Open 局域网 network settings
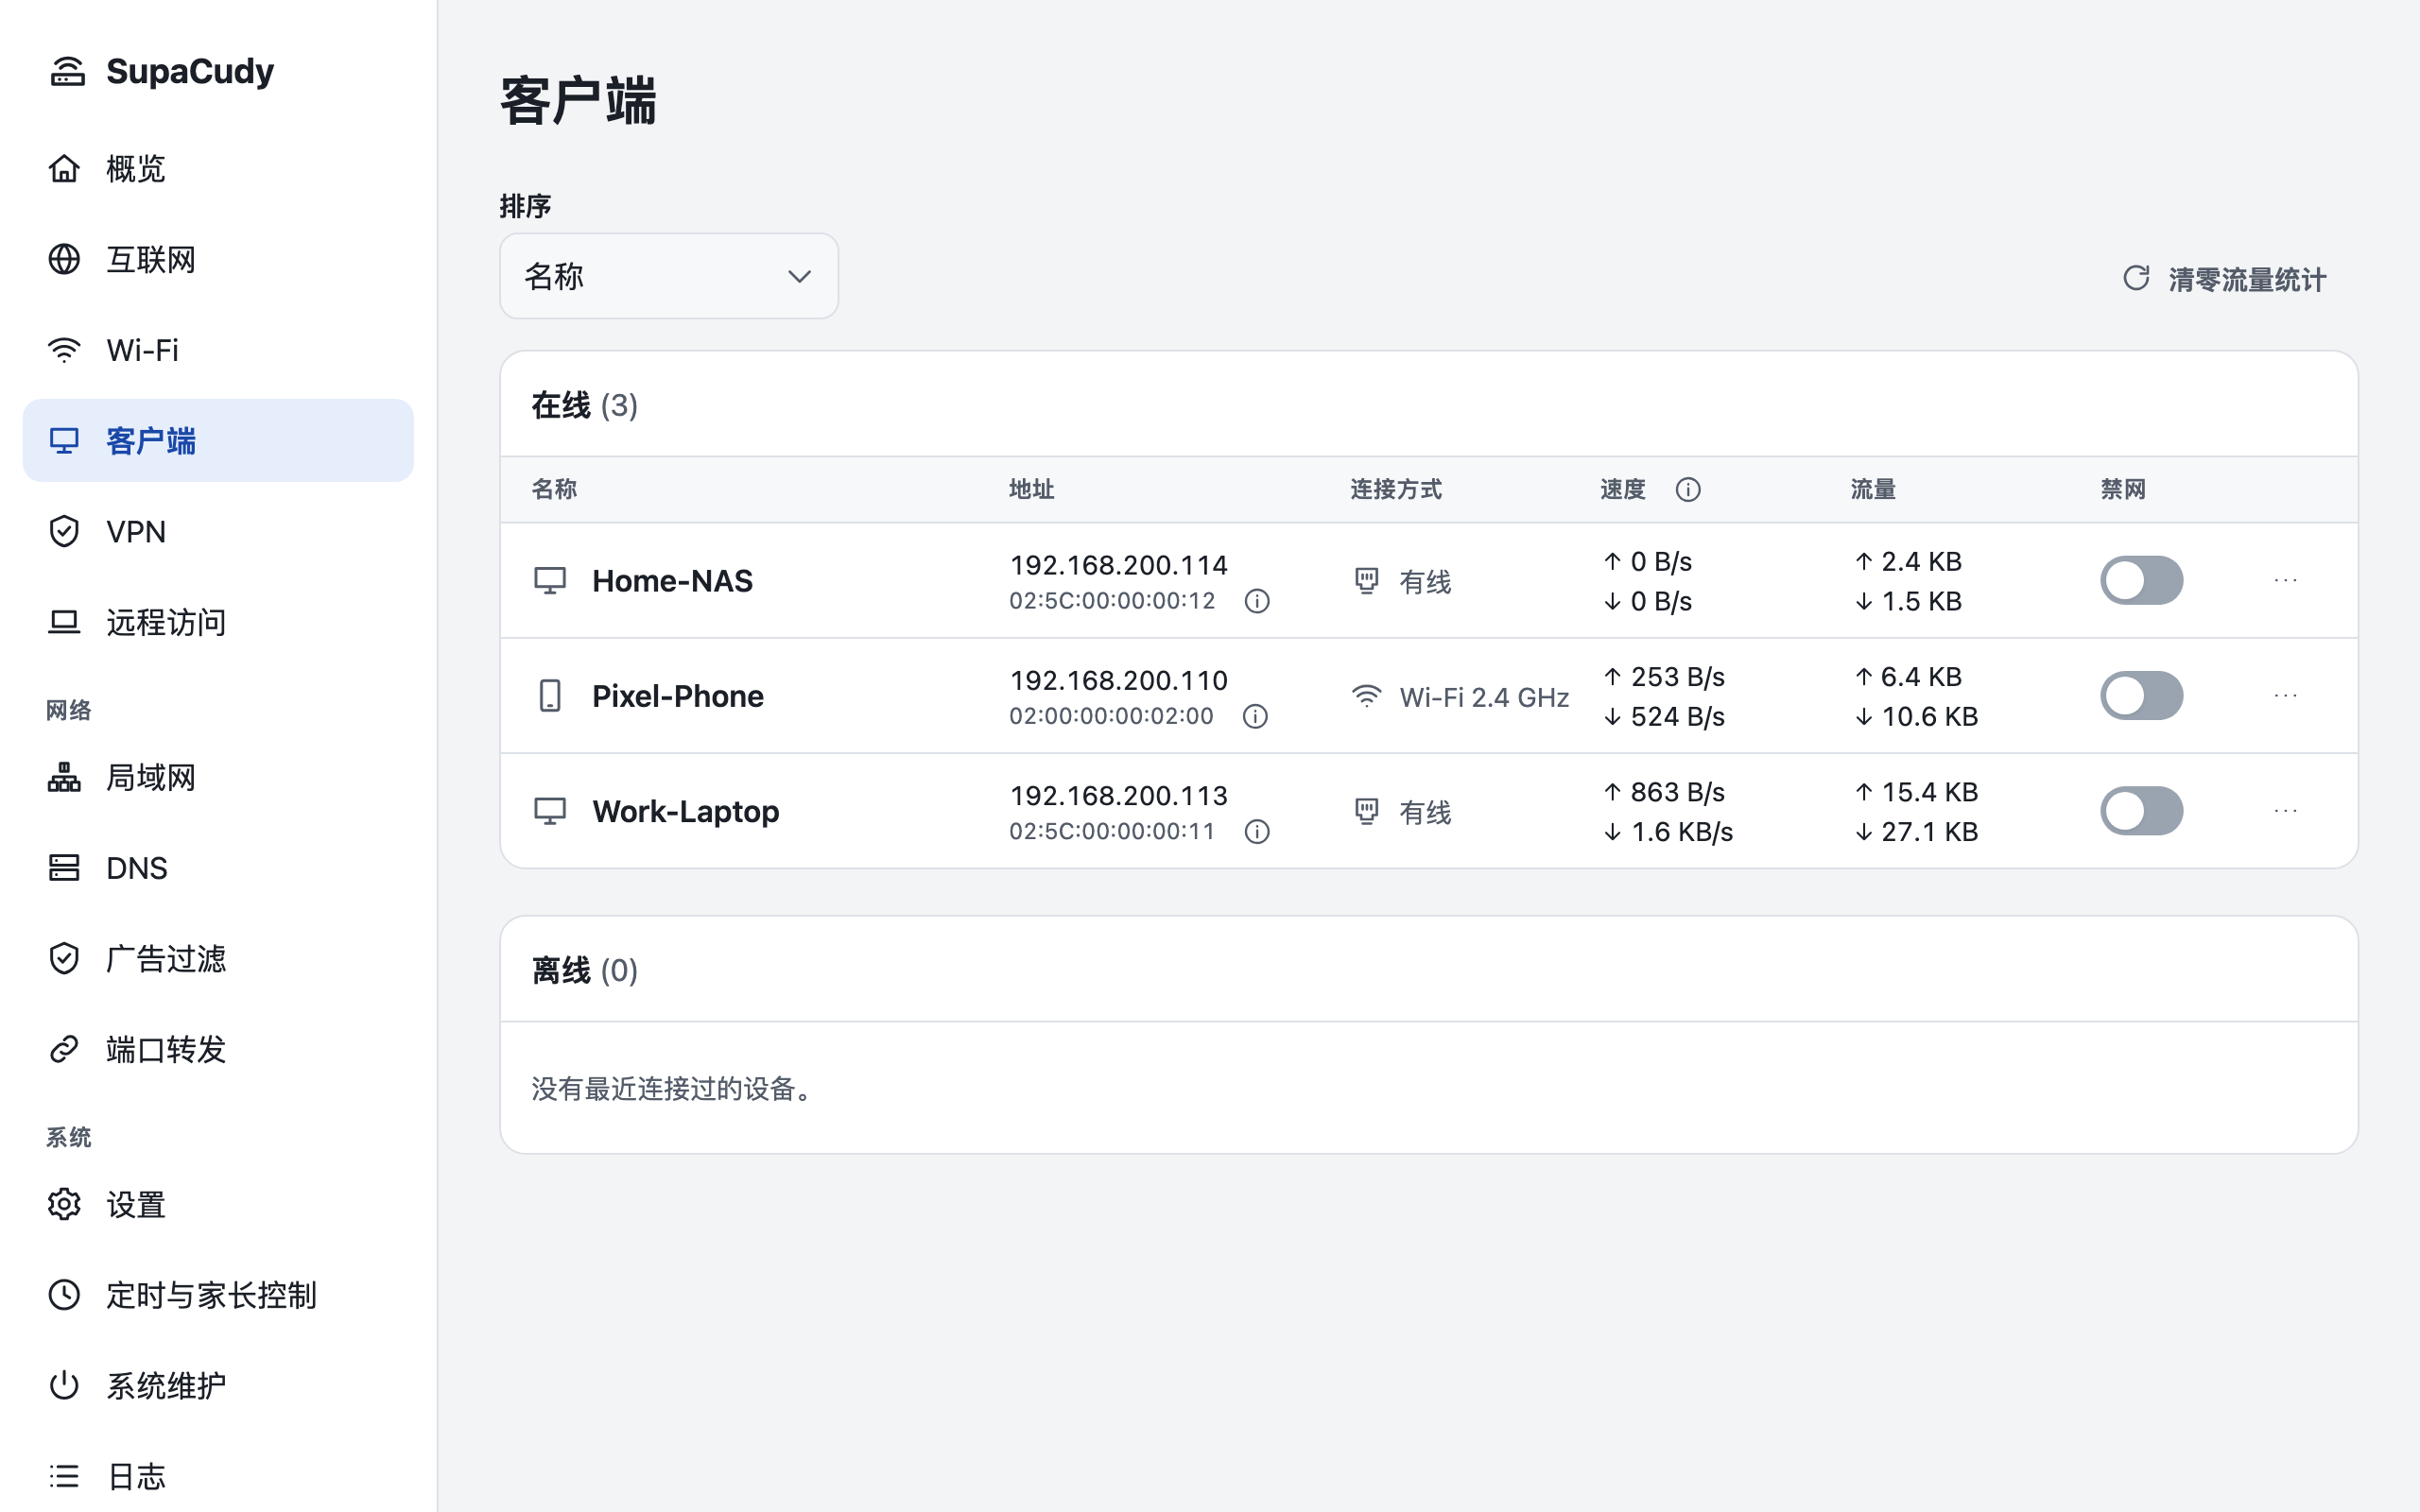This screenshot has width=2420, height=1512. 218,777
